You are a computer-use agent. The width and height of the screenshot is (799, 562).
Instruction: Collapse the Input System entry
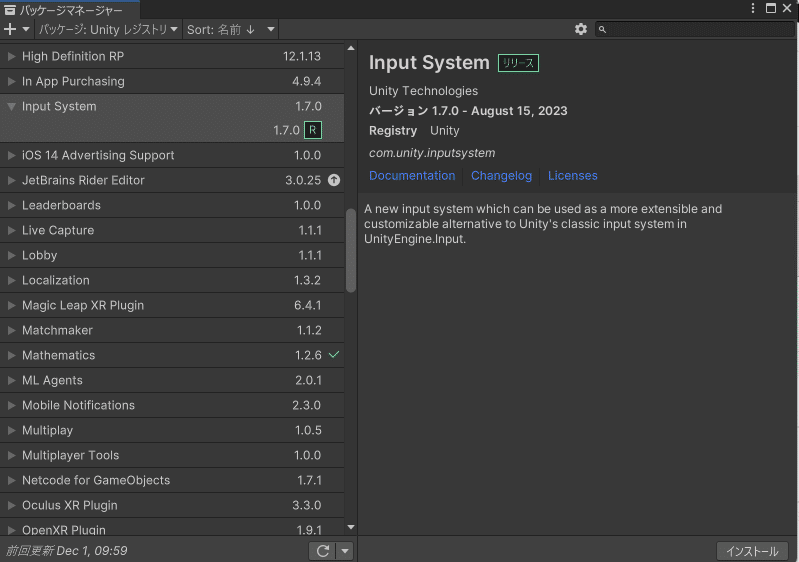click(11, 106)
